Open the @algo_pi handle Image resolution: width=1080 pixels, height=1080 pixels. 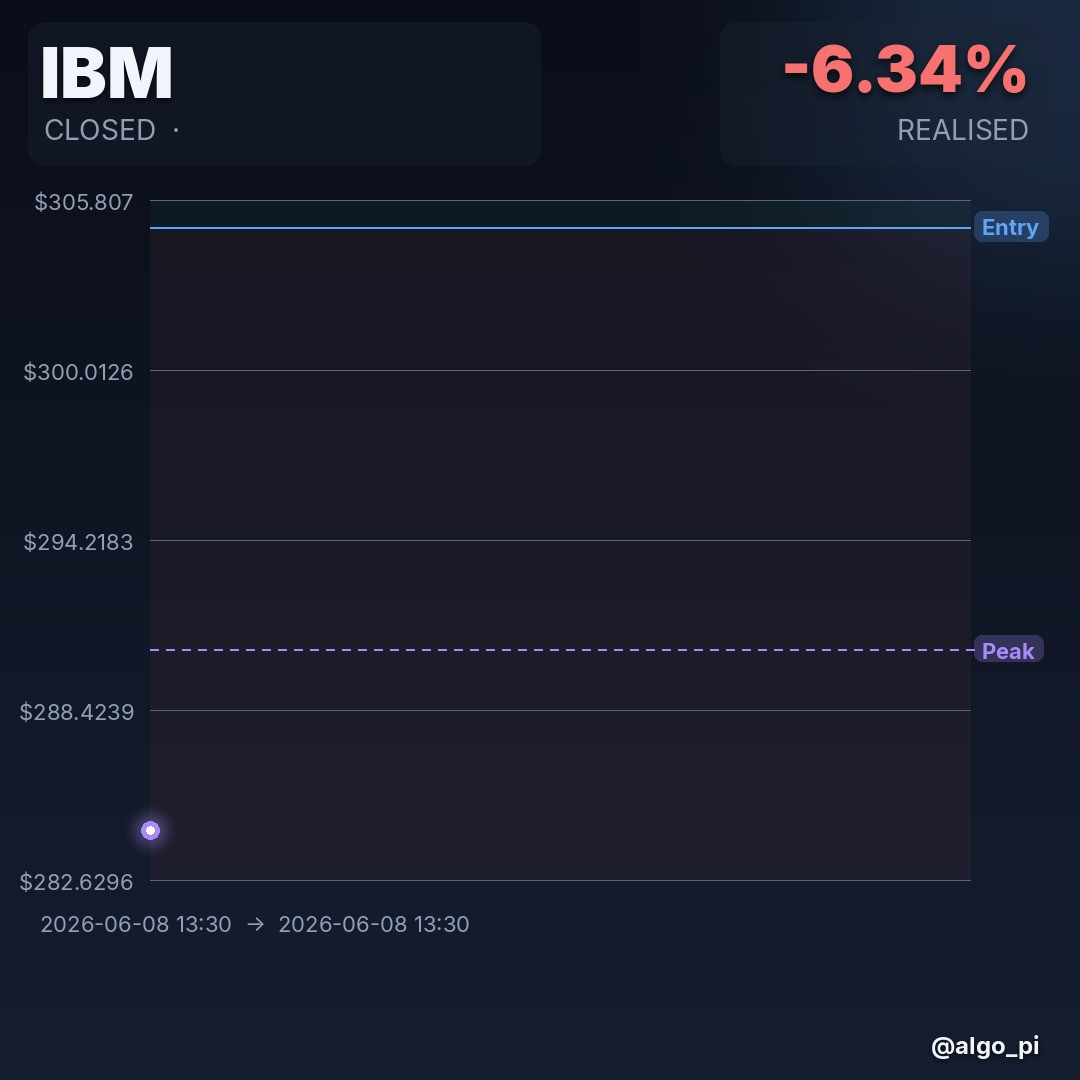coord(984,1046)
